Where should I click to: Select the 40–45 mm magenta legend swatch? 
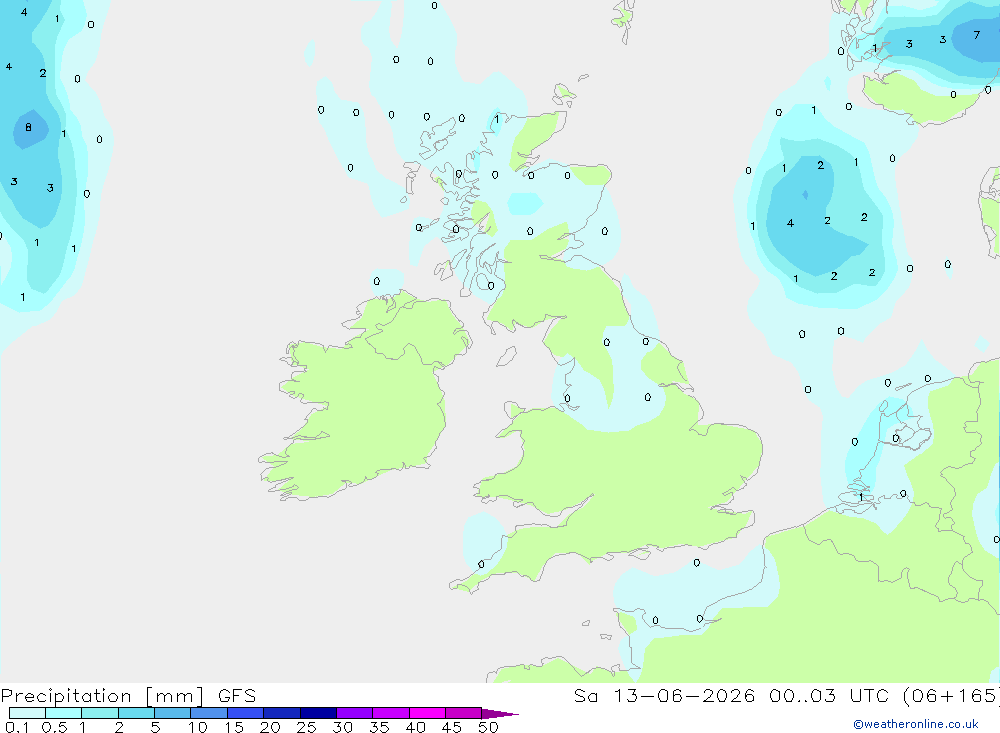pos(427,713)
